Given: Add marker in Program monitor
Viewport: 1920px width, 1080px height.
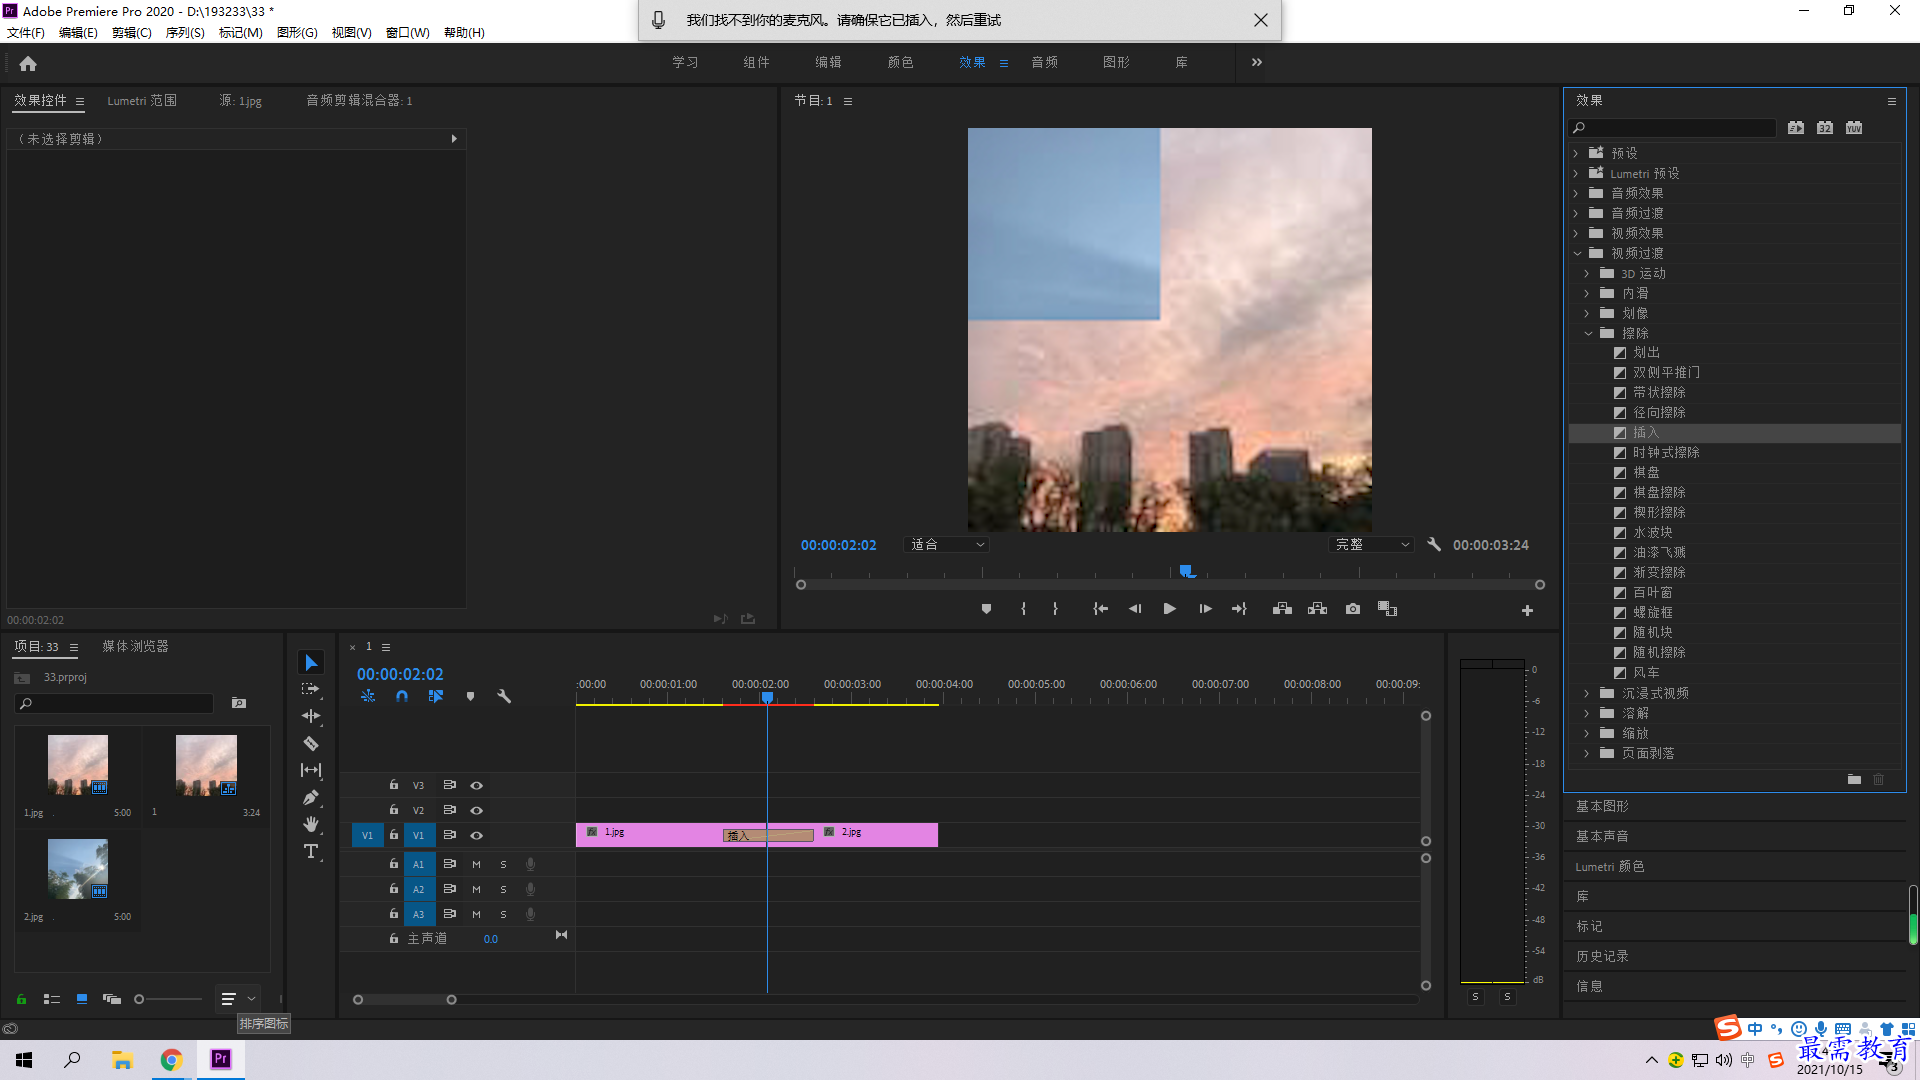Looking at the screenshot, I should click(986, 609).
